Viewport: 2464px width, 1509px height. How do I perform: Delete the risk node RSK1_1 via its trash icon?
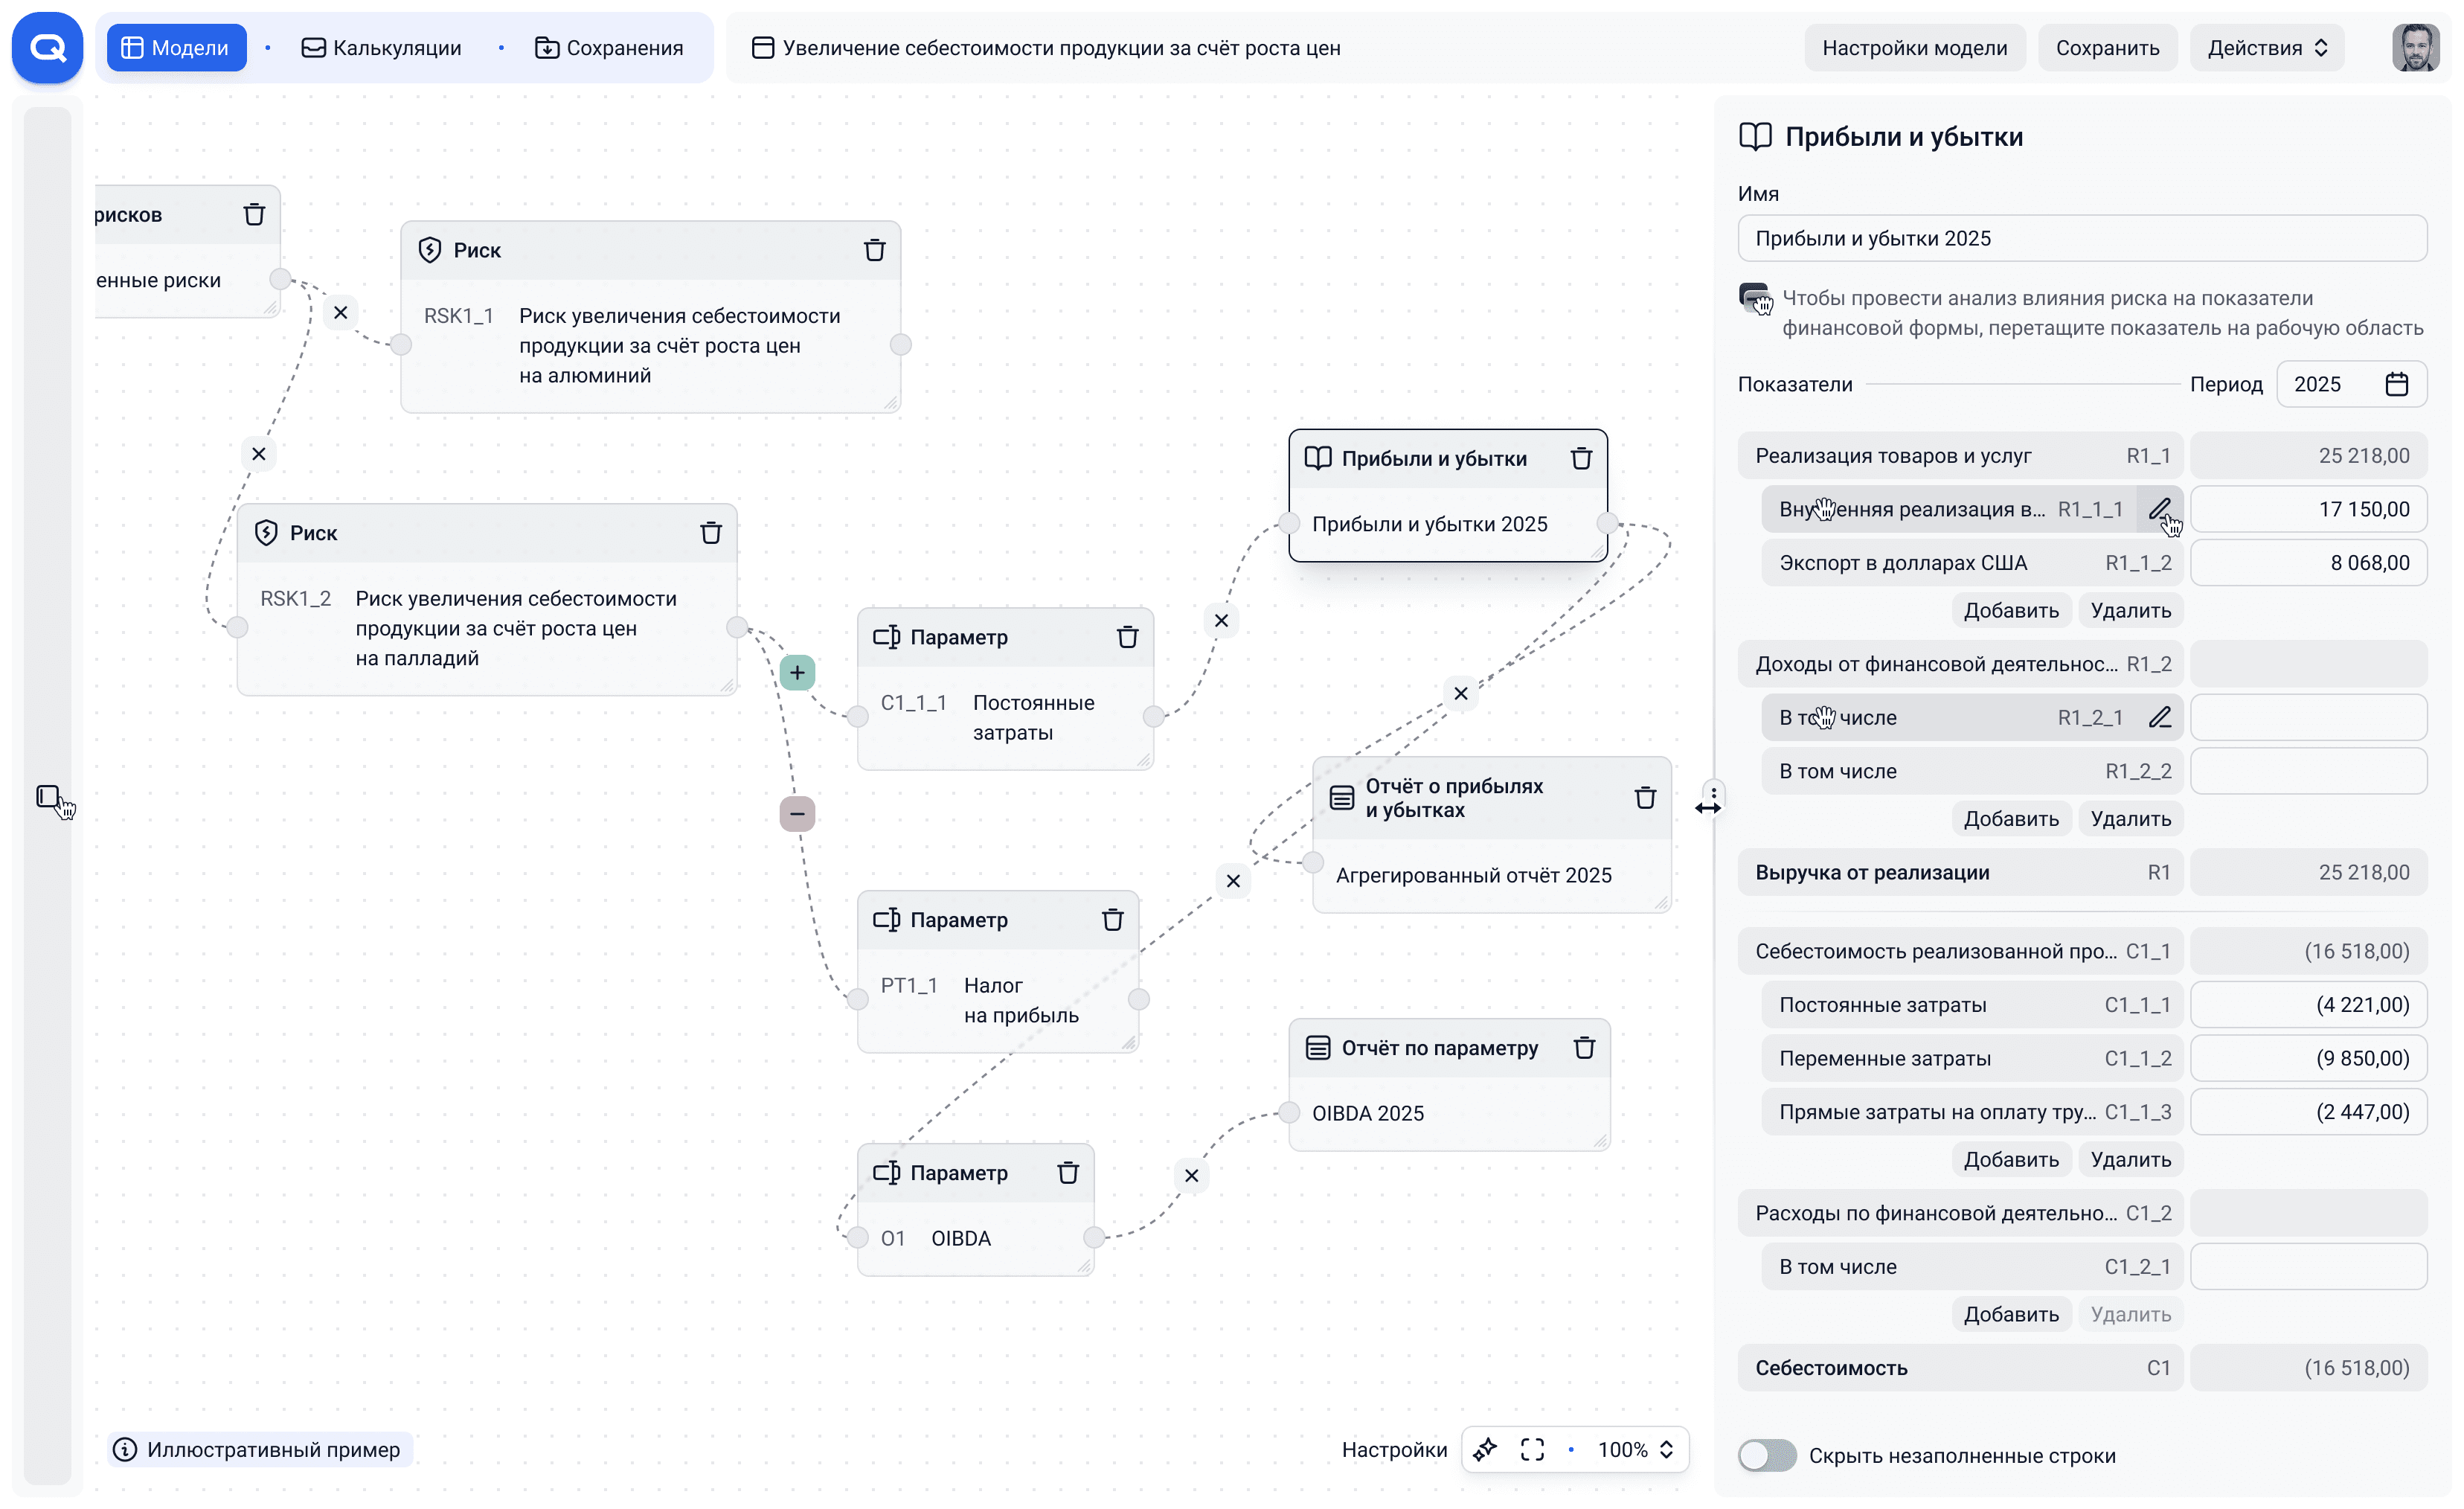tap(875, 250)
